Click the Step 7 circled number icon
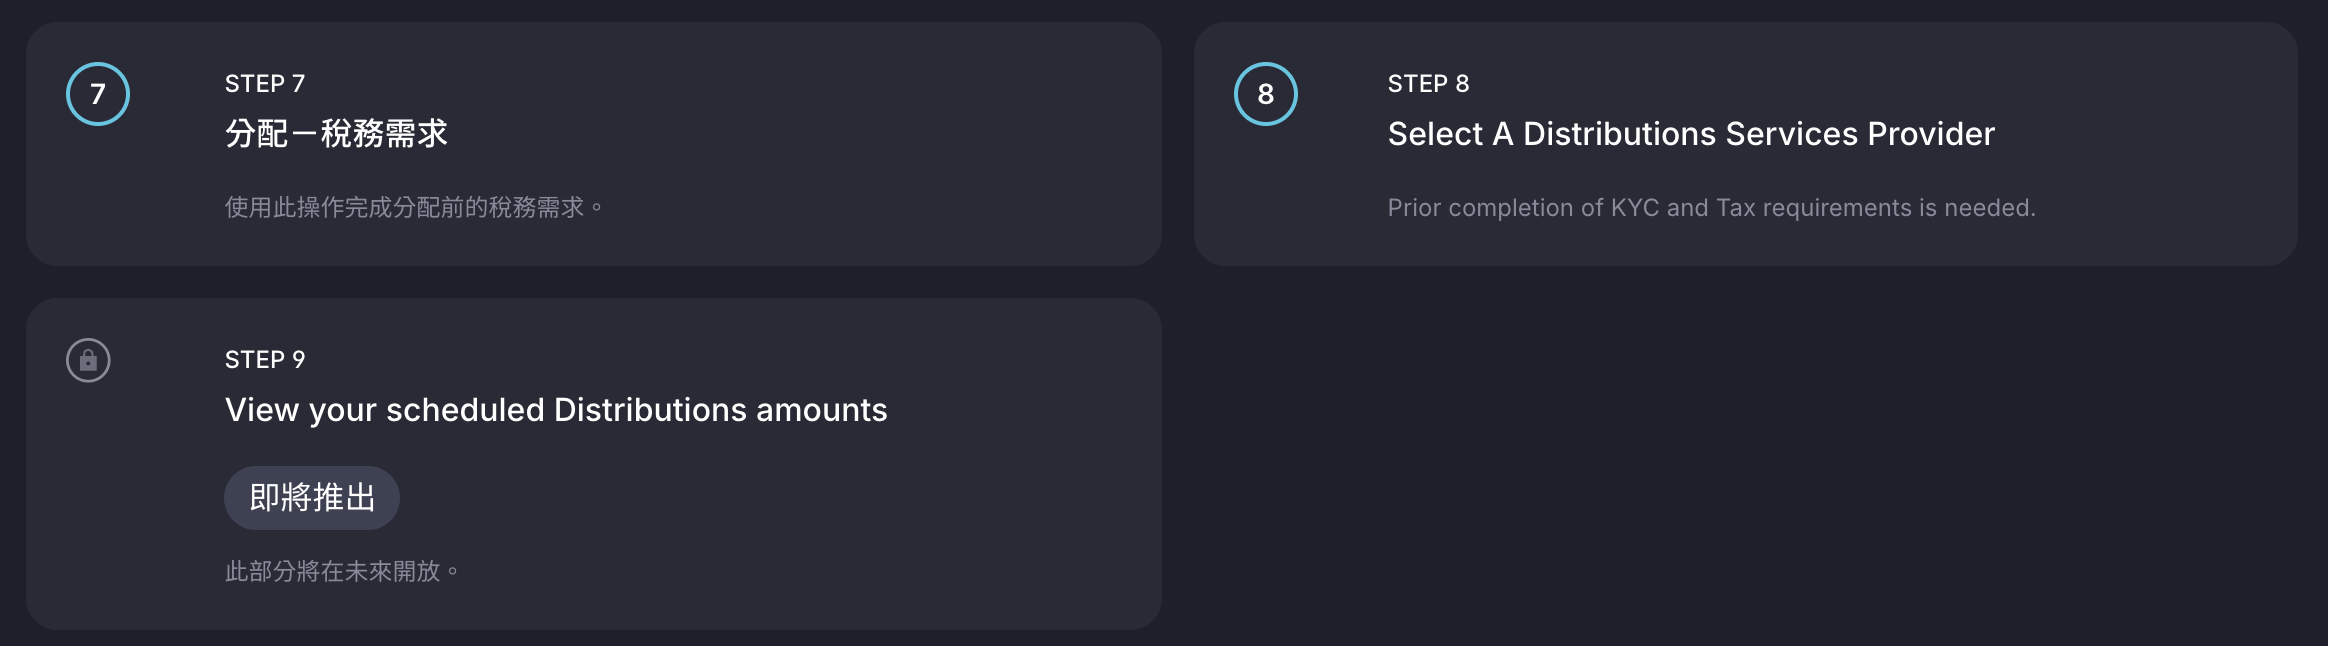 point(98,94)
